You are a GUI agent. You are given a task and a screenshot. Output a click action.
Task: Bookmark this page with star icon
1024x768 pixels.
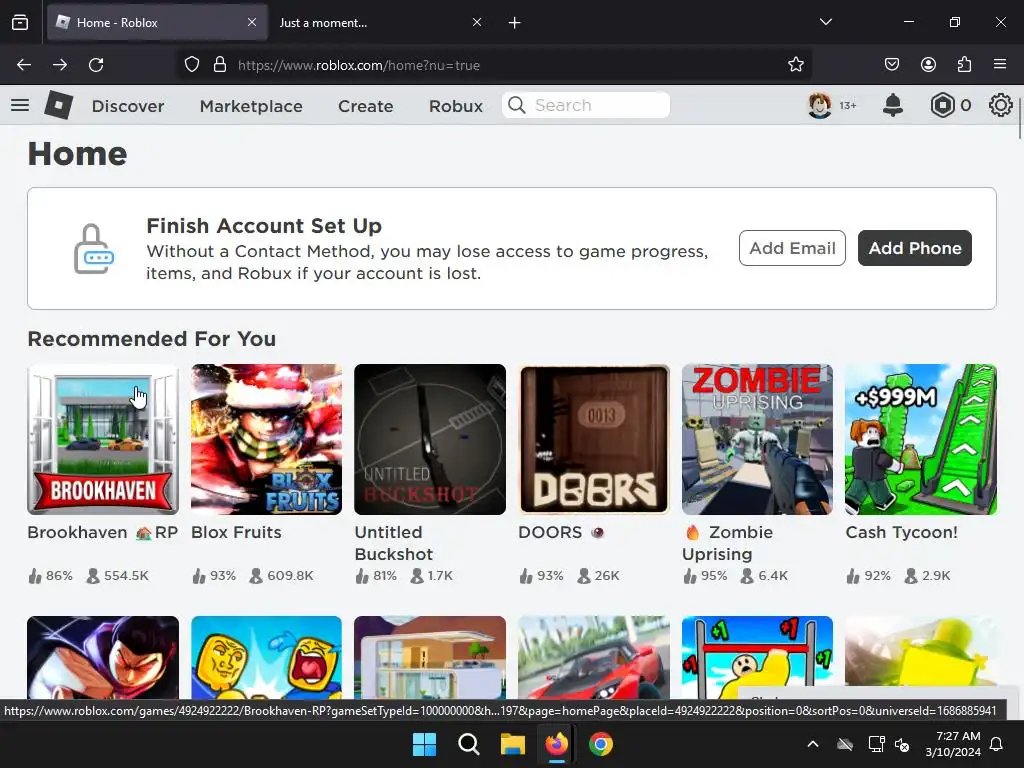tap(795, 65)
